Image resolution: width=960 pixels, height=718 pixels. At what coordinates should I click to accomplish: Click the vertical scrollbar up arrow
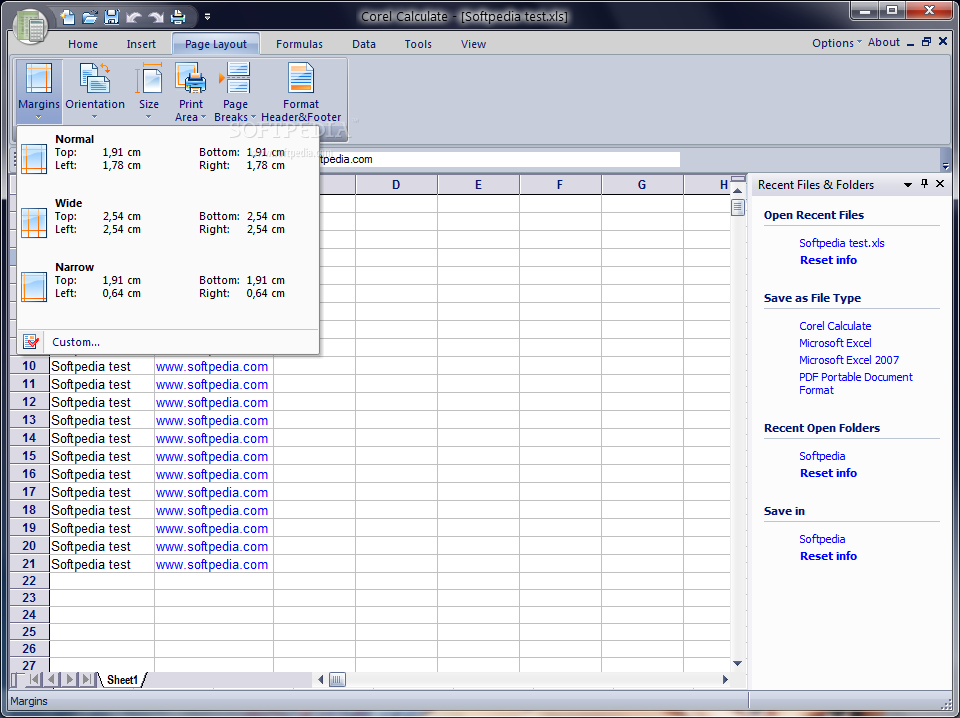(737, 191)
